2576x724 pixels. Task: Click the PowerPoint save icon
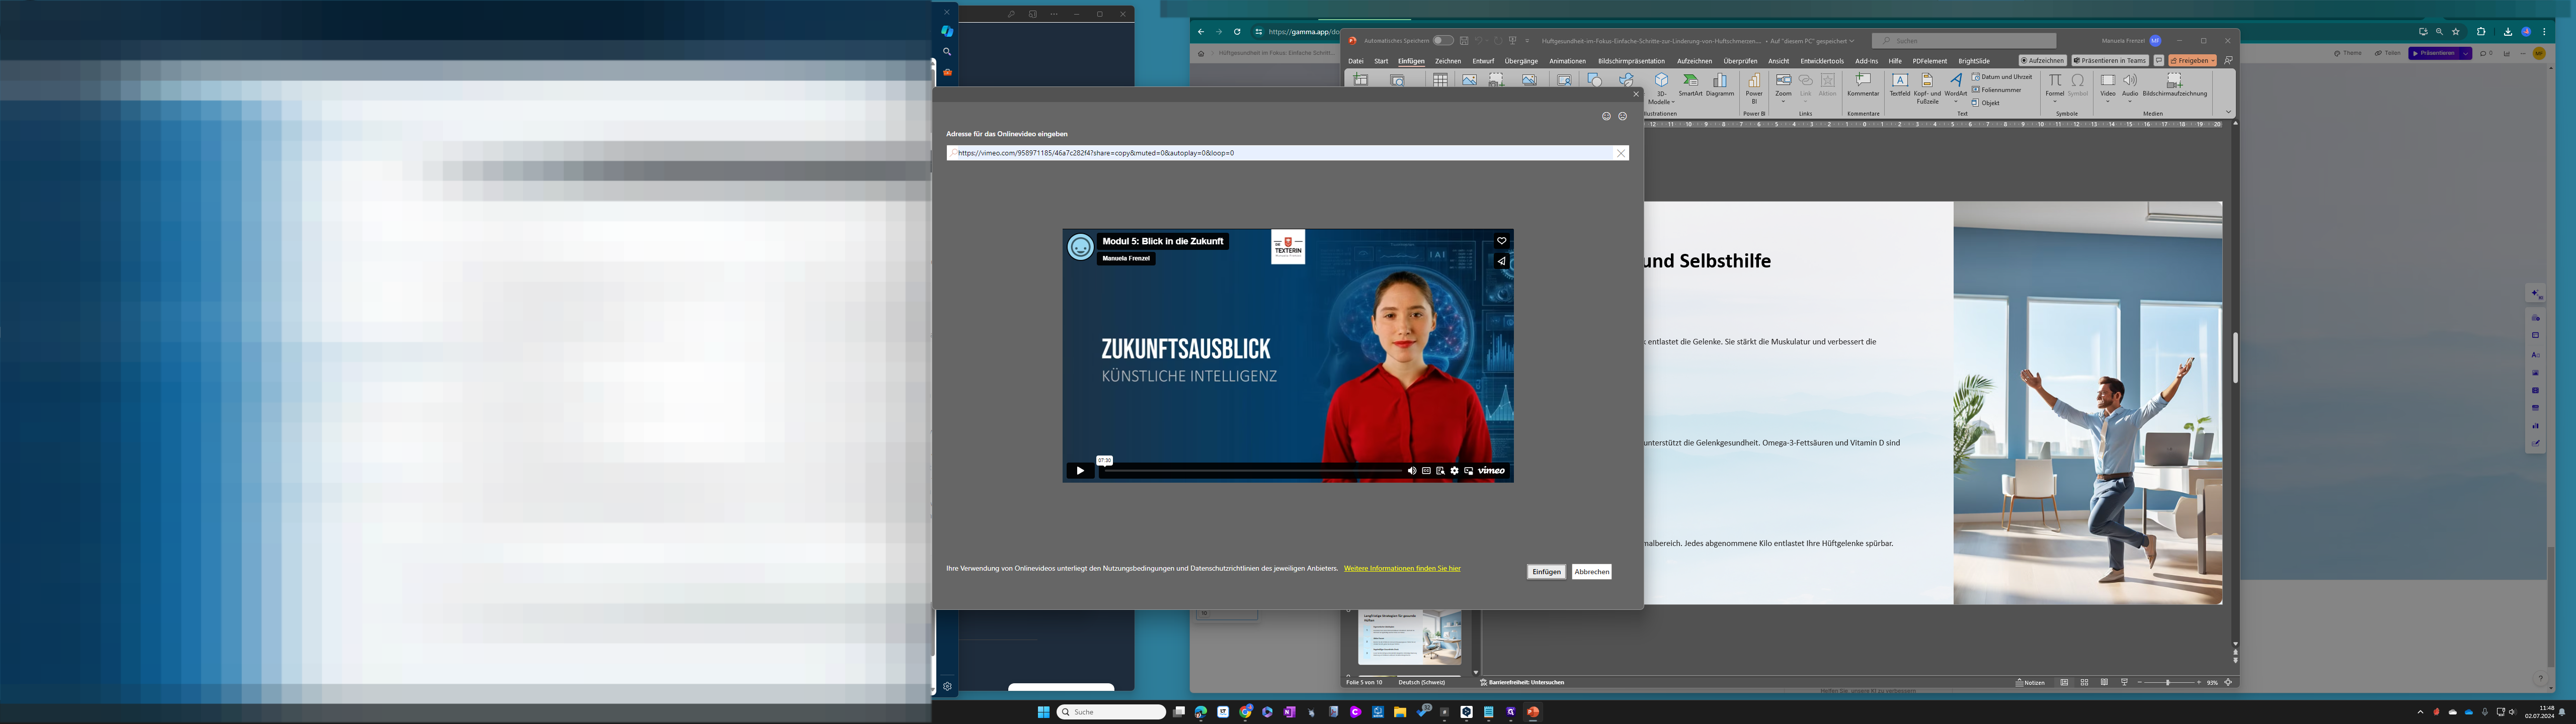pos(1464,41)
